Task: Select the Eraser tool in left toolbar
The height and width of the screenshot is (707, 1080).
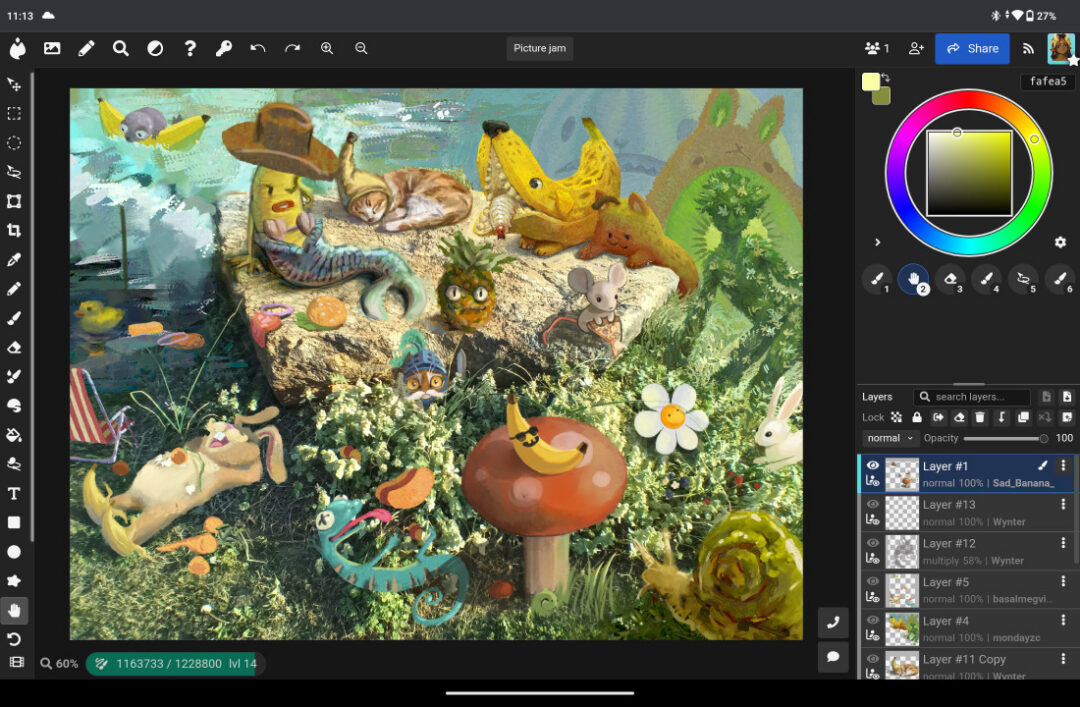Action: pyautogui.click(x=14, y=347)
